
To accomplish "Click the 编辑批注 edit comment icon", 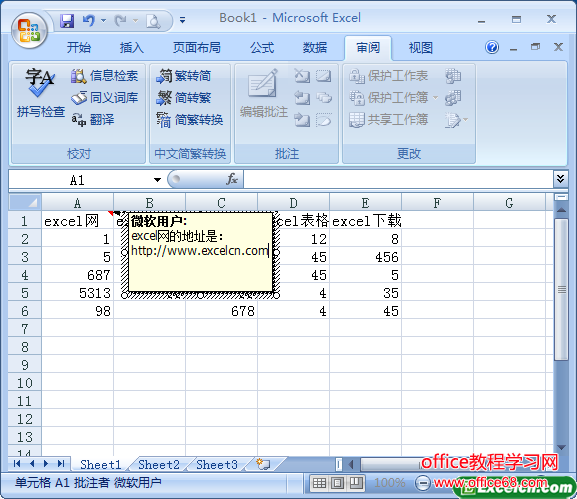I will 263,93.
